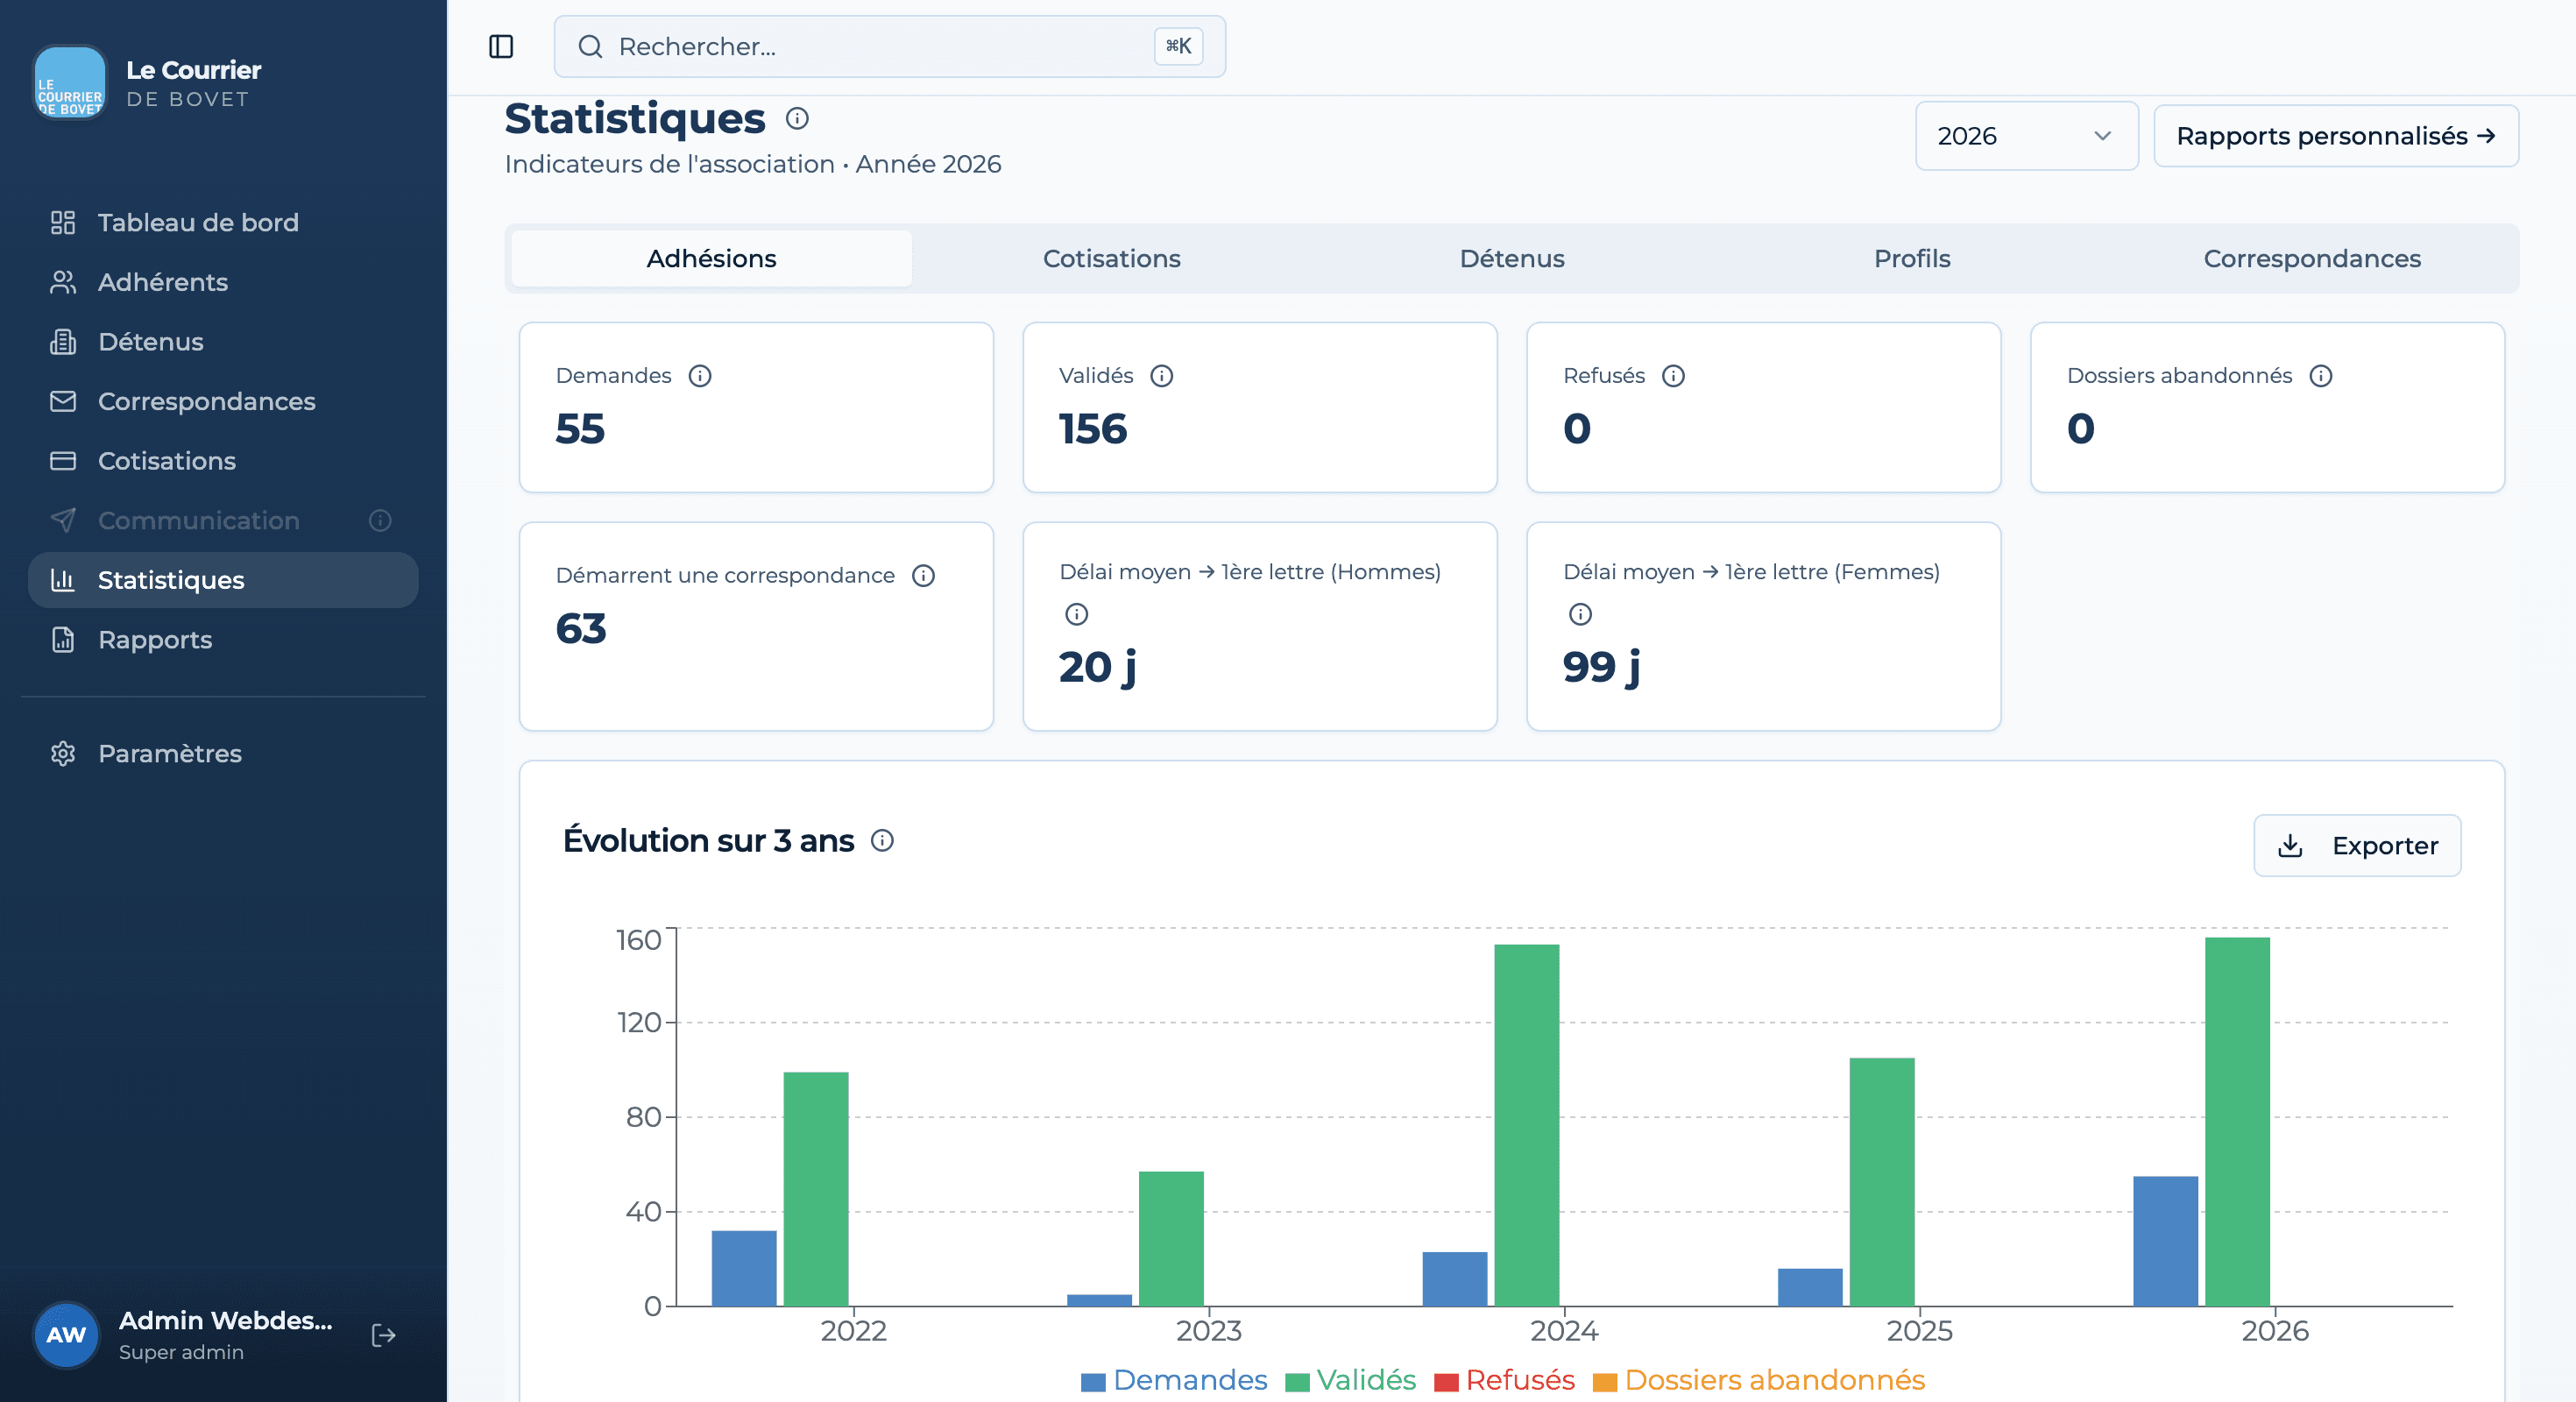Go to Tableau de bord

pos(223,222)
